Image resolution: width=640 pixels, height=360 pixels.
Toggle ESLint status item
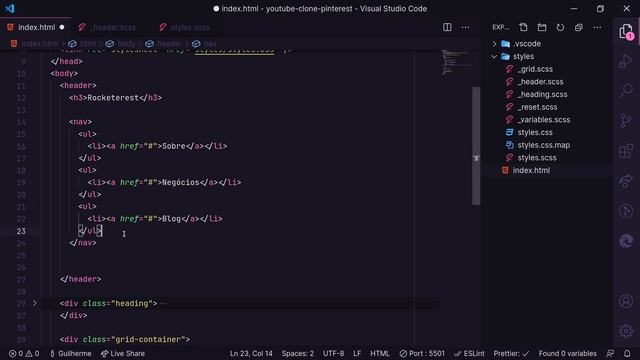coord(469,353)
